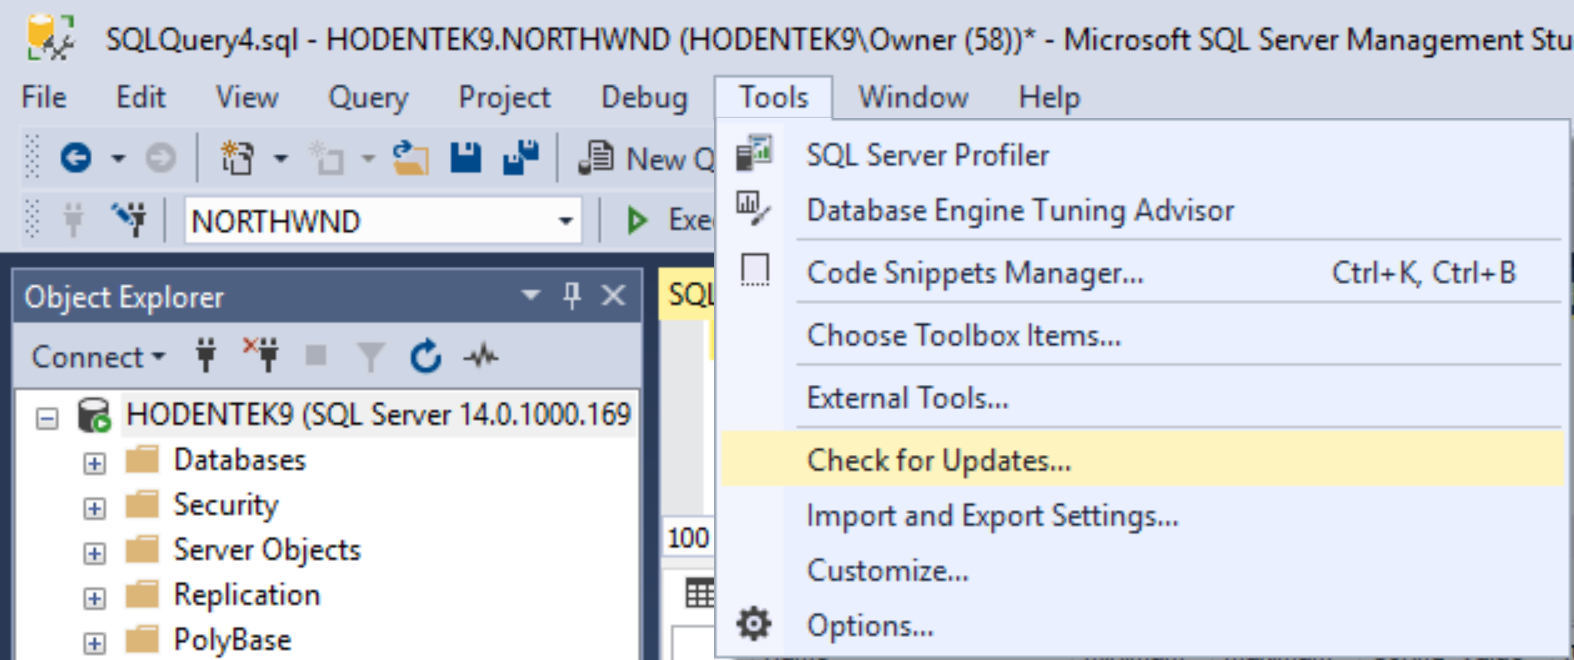1574x660 pixels.
Task: Open the View menu
Action: click(247, 97)
